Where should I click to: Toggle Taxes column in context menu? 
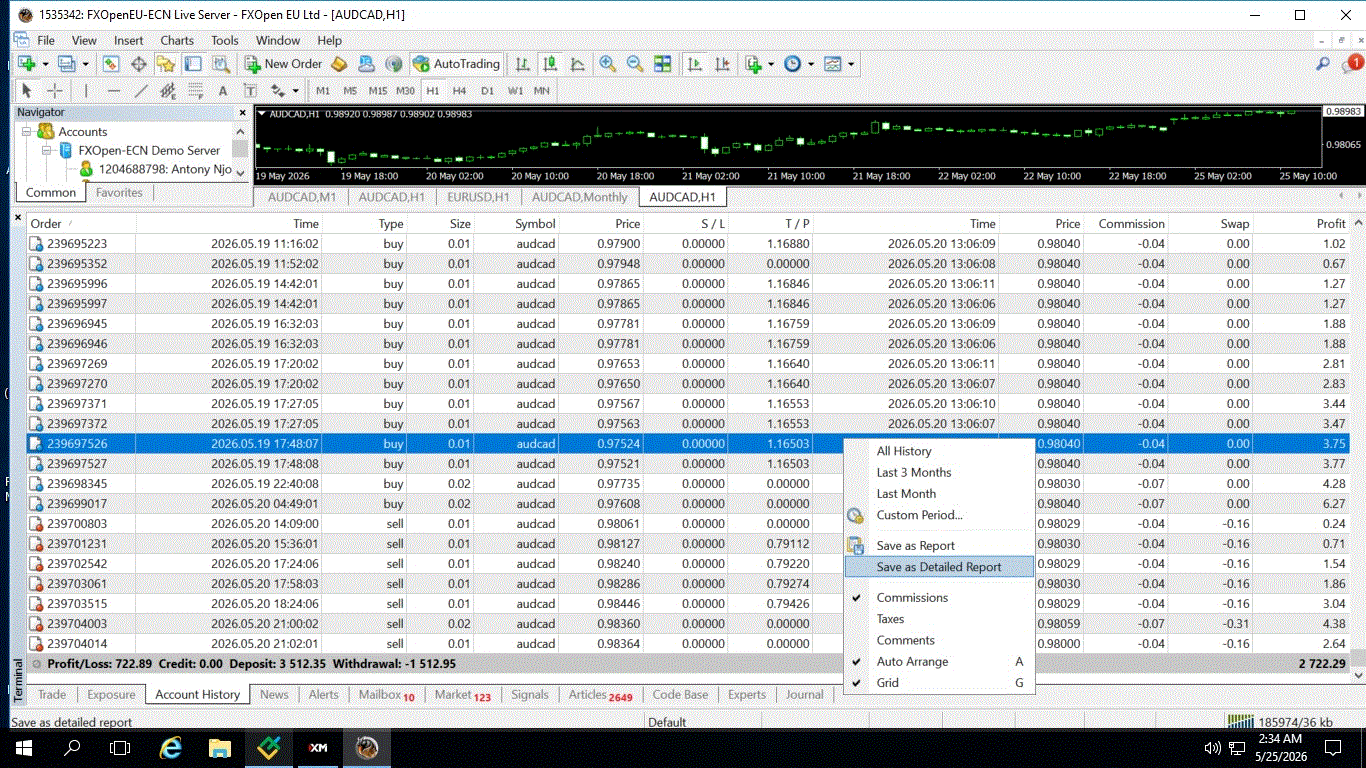point(890,619)
